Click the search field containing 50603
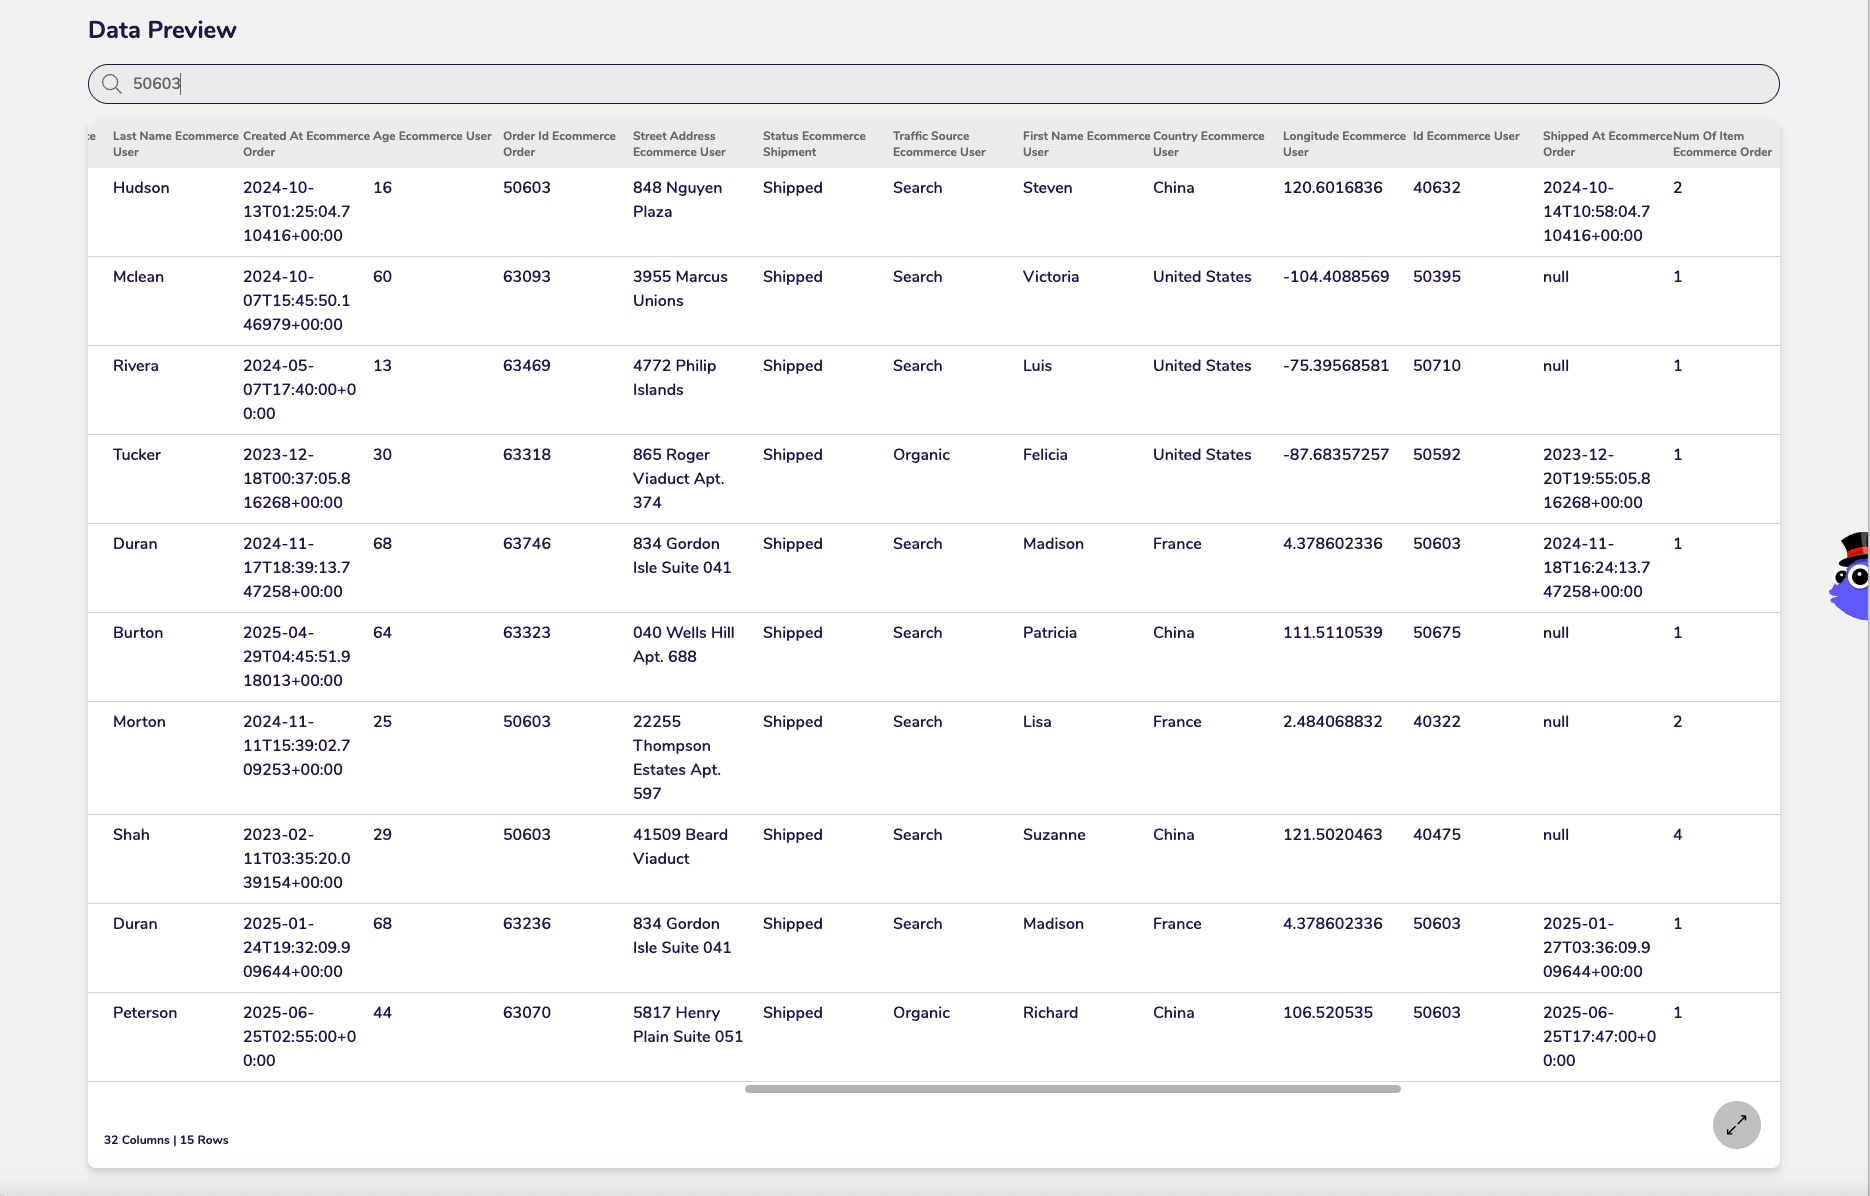Image resolution: width=1870 pixels, height=1196 pixels. [x=934, y=84]
